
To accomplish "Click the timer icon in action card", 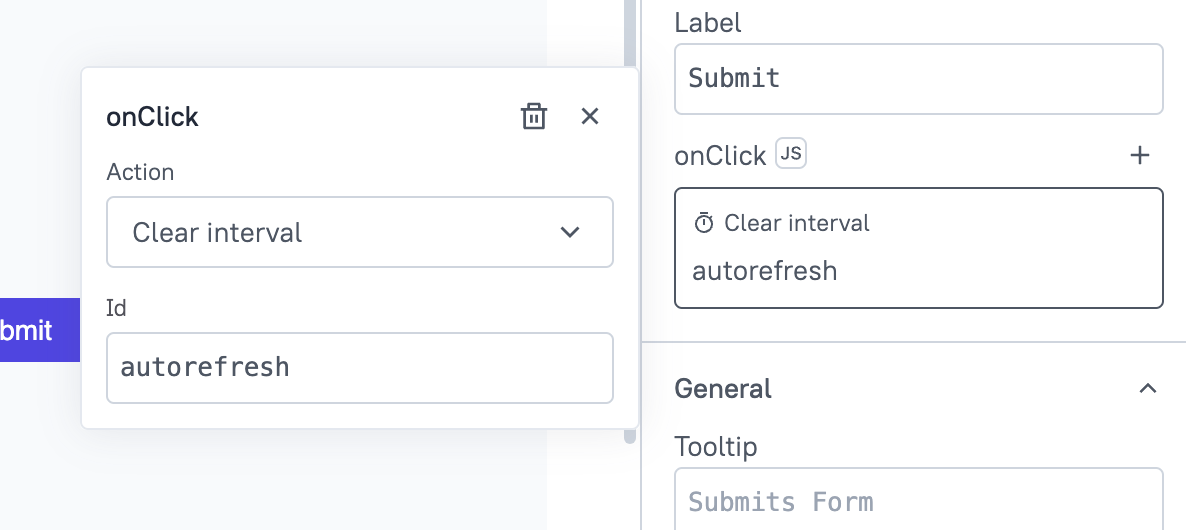I will tap(704, 223).
